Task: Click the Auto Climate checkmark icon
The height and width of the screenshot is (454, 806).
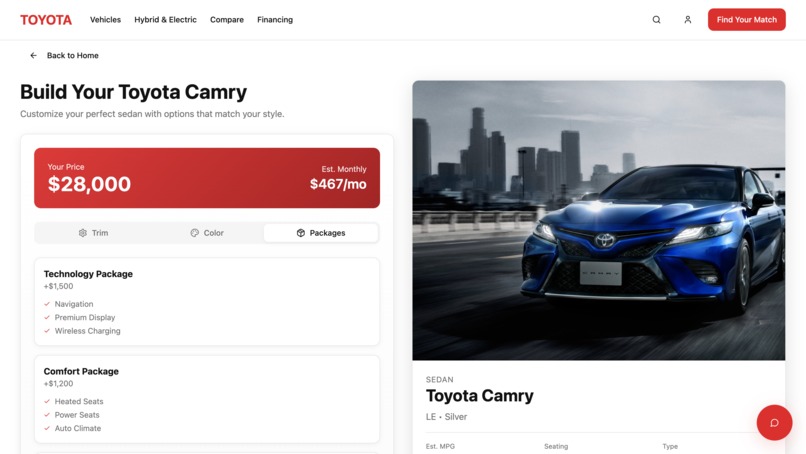Action: coord(47,428)
